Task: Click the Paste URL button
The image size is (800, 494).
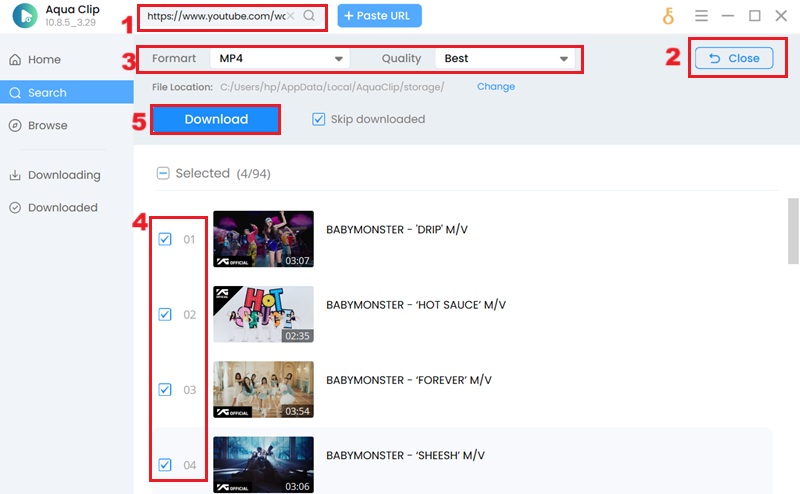Action: coord(380,16)
